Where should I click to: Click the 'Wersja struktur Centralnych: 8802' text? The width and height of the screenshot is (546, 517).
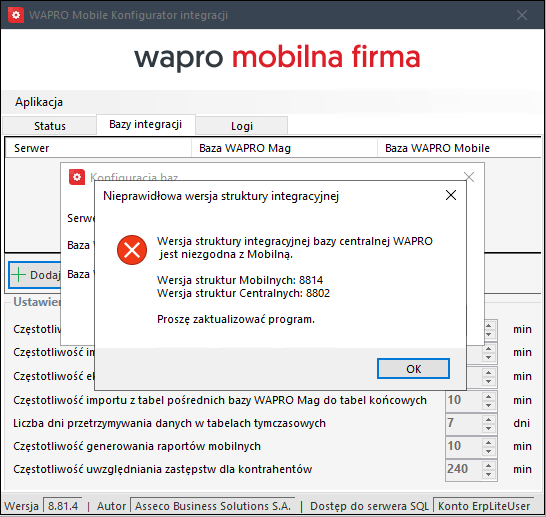coord(243,293)
